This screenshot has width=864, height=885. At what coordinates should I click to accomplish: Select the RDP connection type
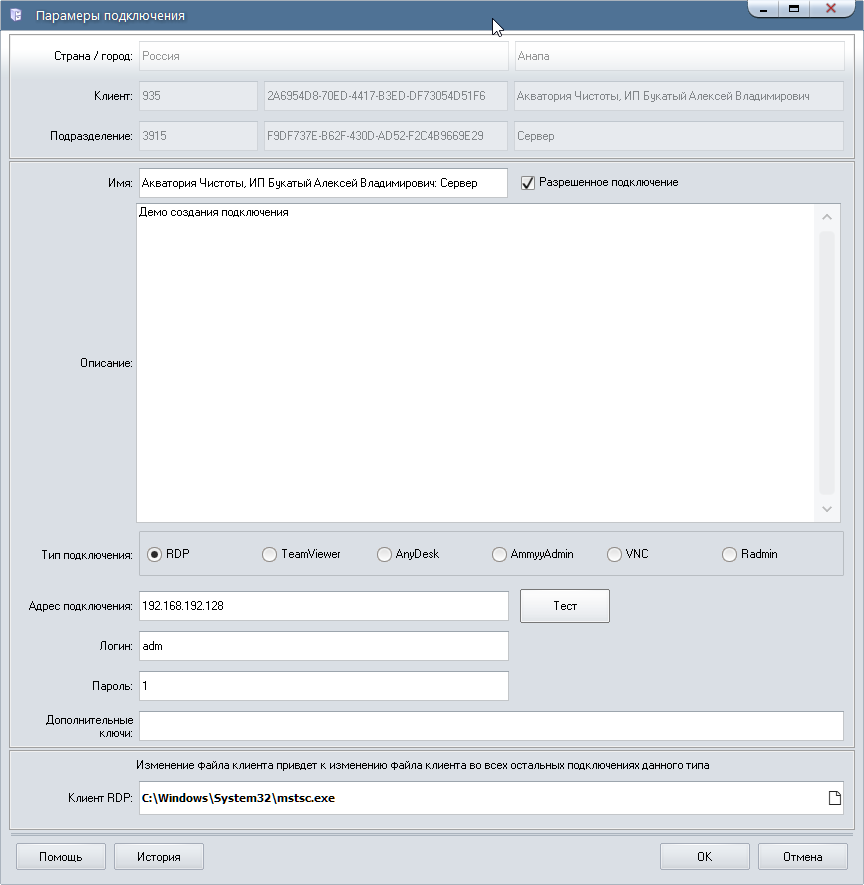(155, 554)
